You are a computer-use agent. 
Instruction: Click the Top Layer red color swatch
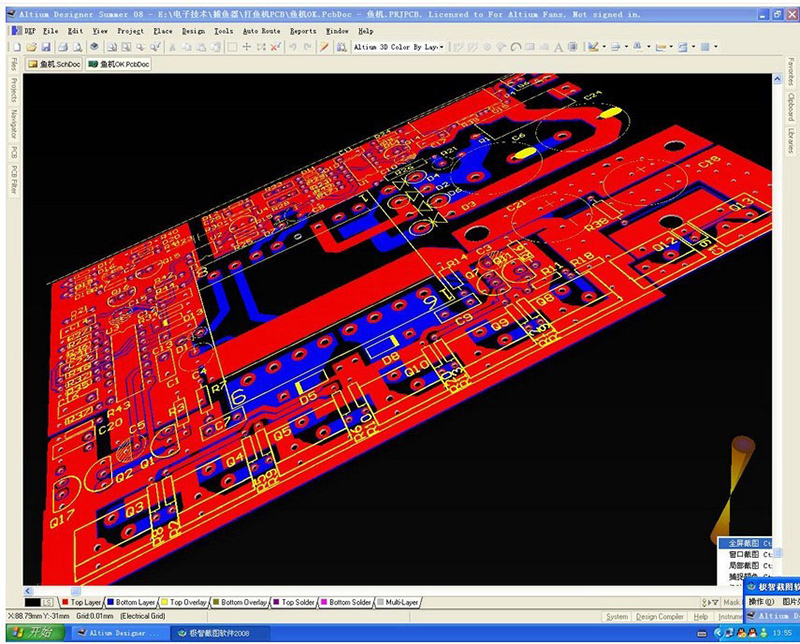pyautogui.click(x=65, y=602)
